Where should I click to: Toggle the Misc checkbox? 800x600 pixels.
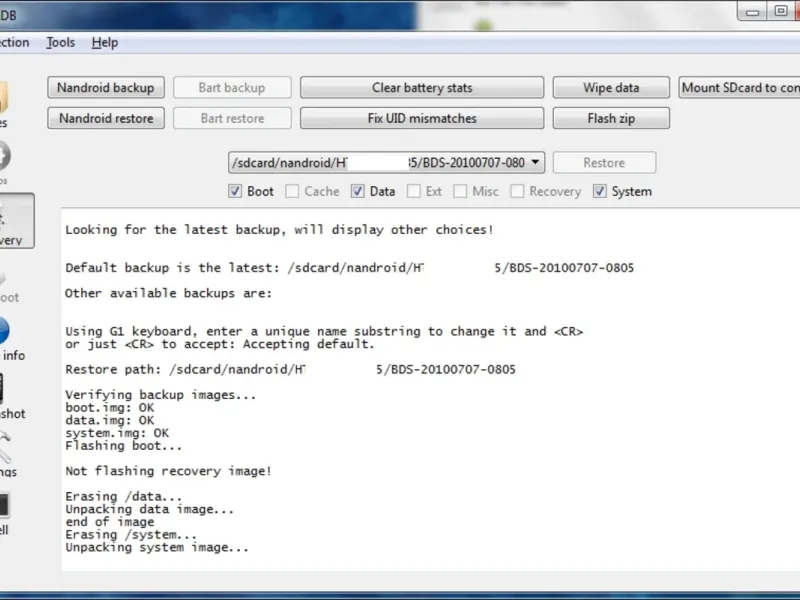460,191
